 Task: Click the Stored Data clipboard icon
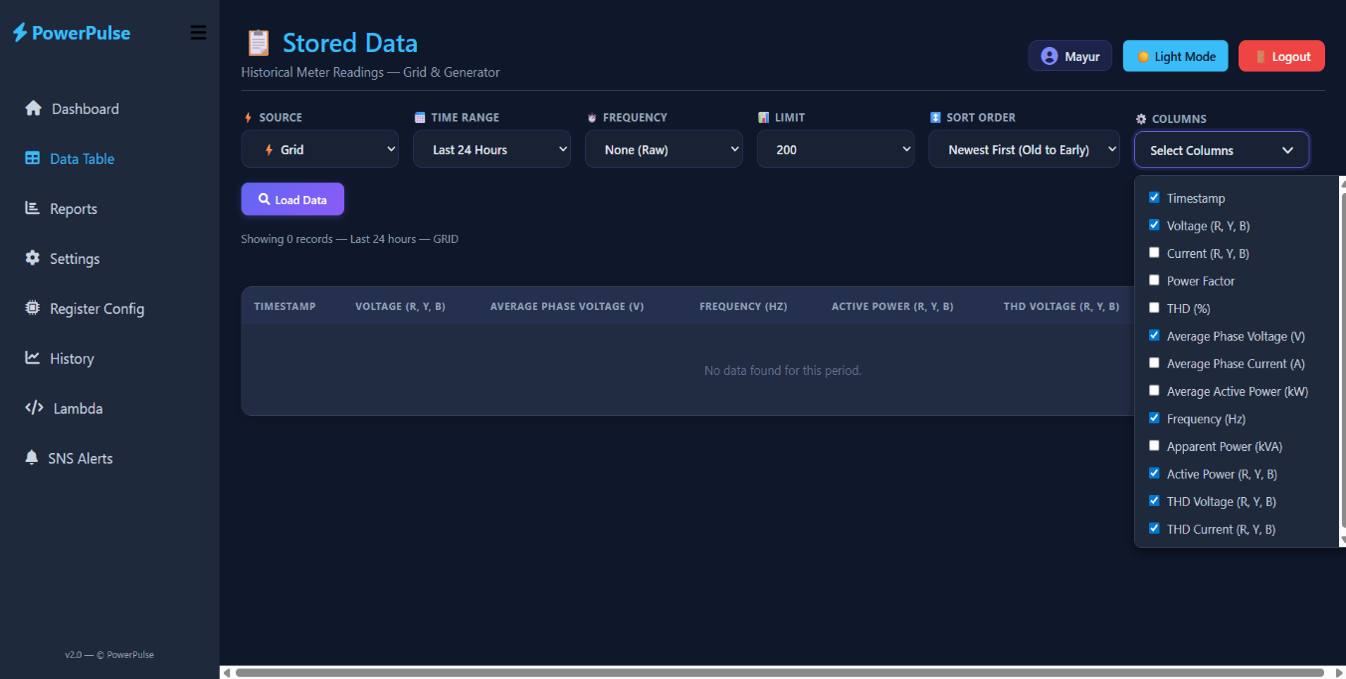click(x=258, y=43)
